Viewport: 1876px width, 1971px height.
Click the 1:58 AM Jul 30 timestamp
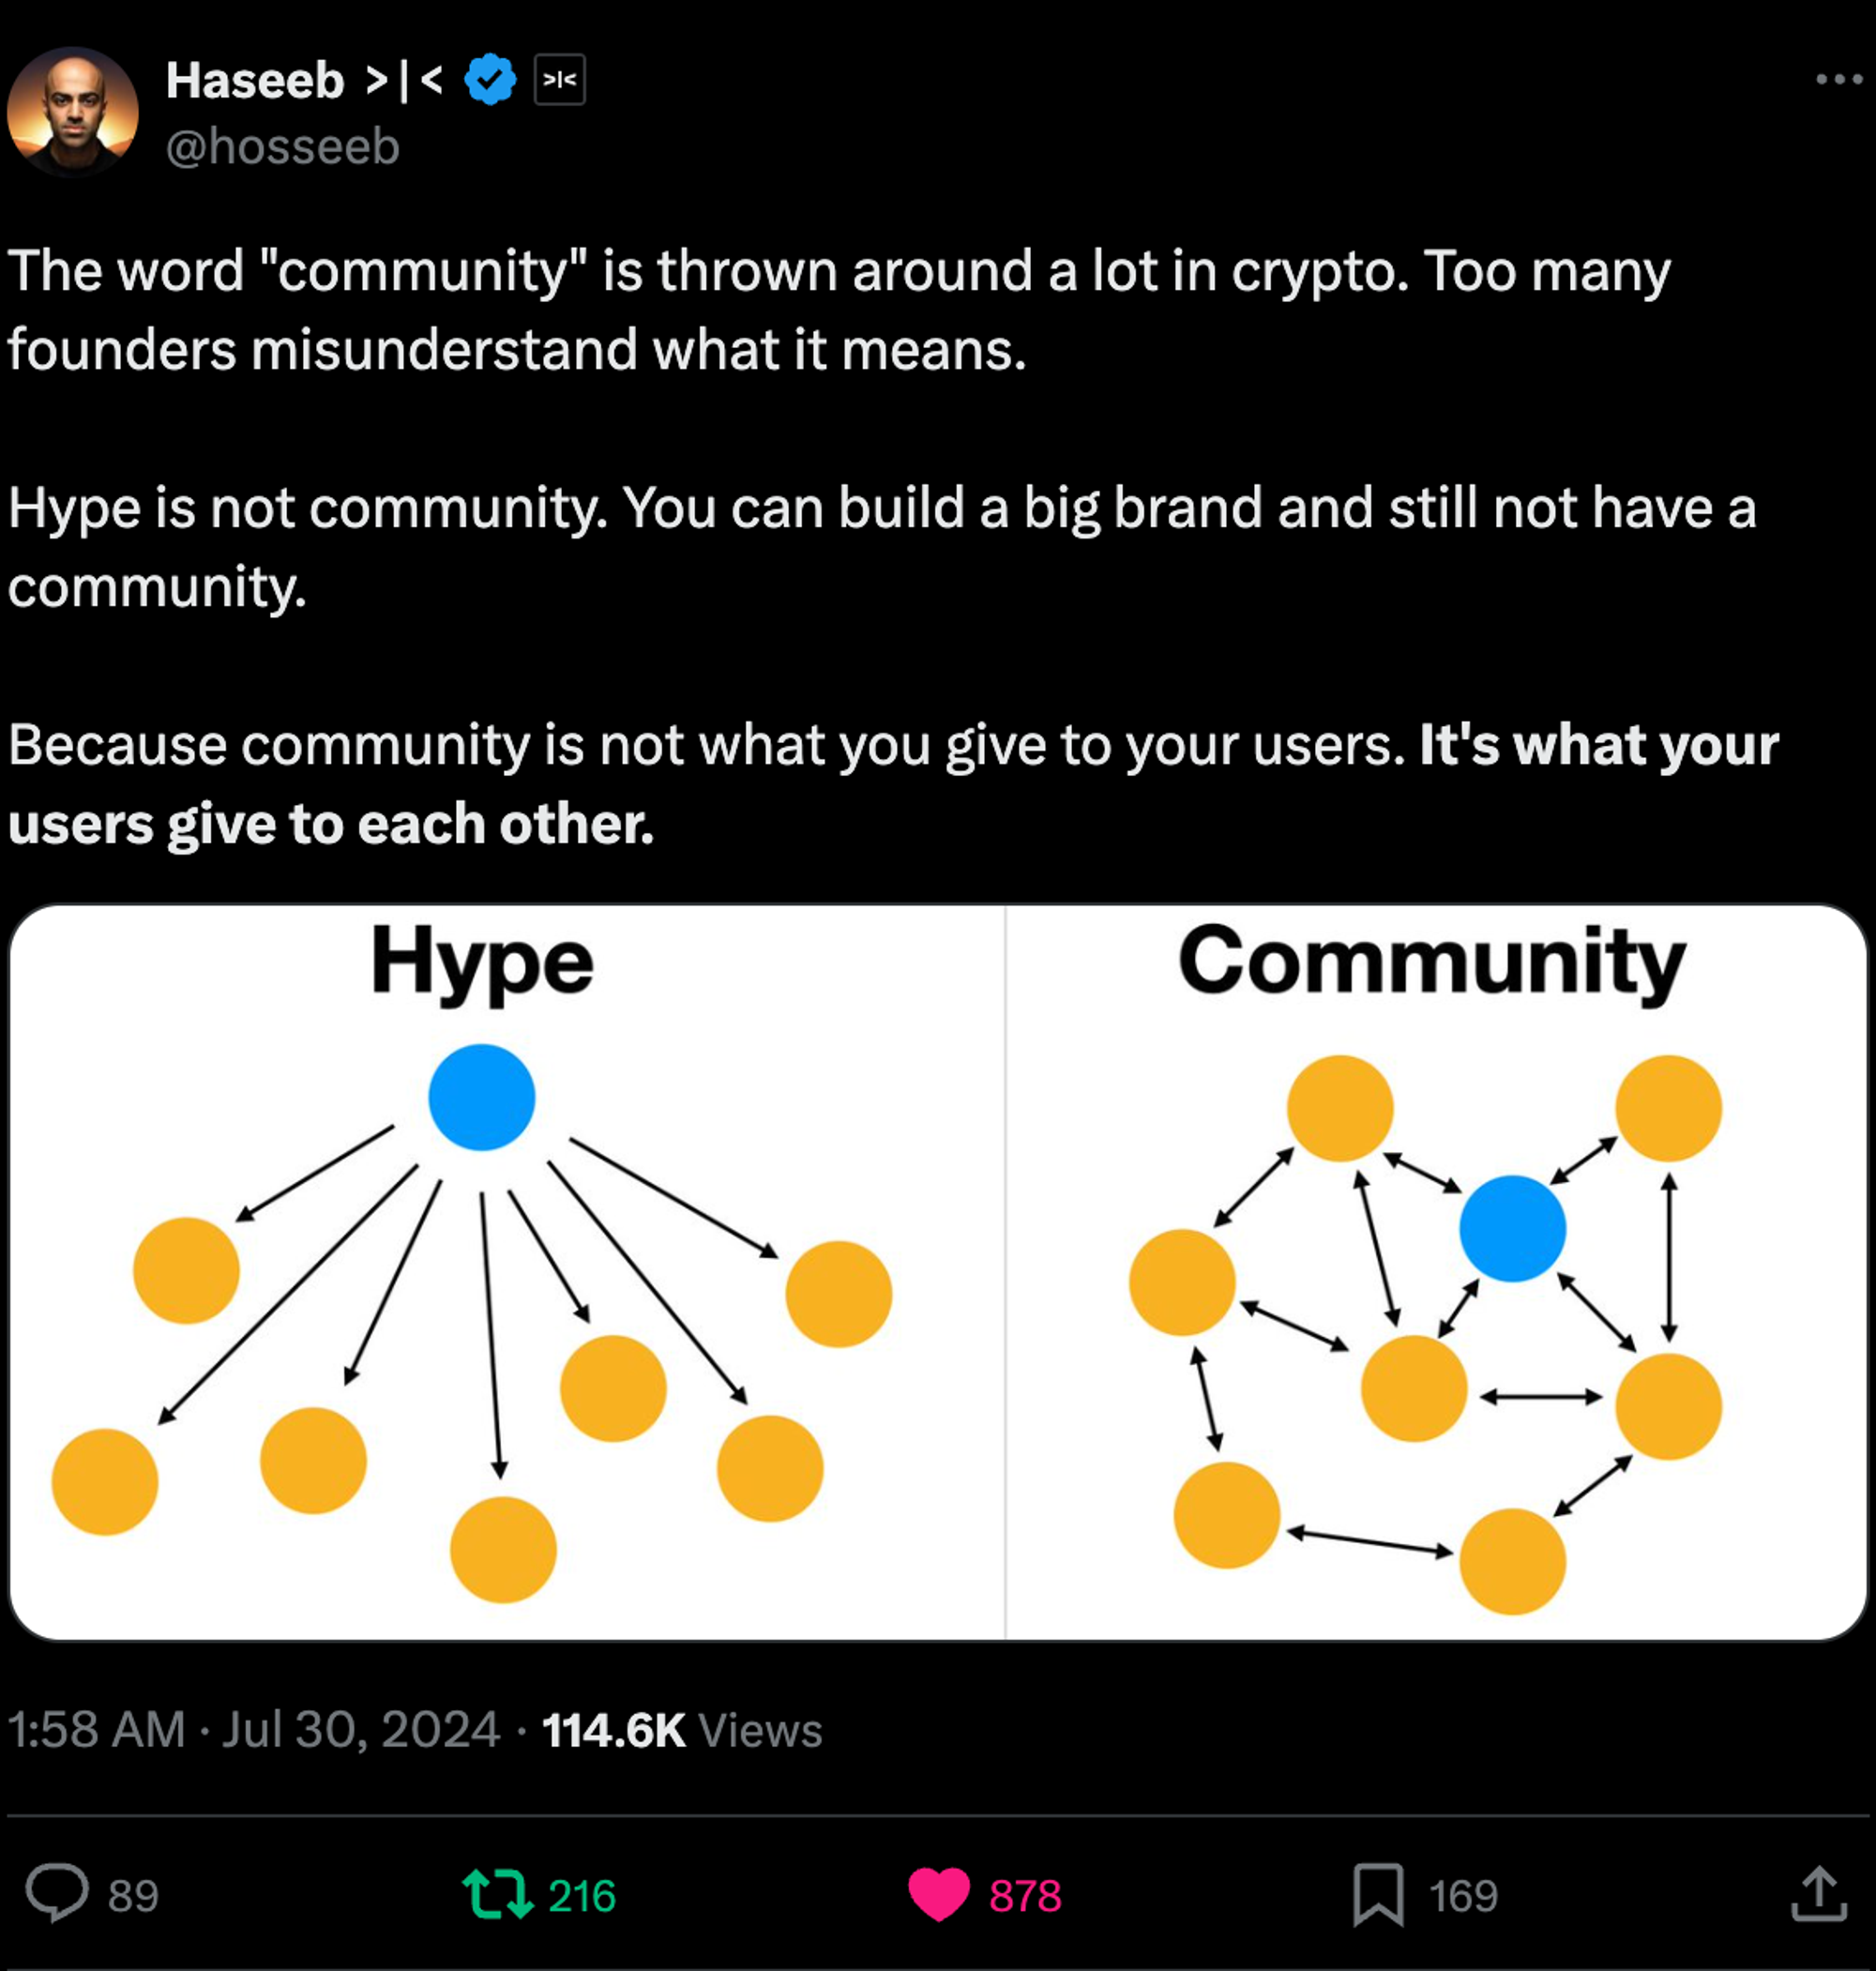click(x=253, y=1729)
